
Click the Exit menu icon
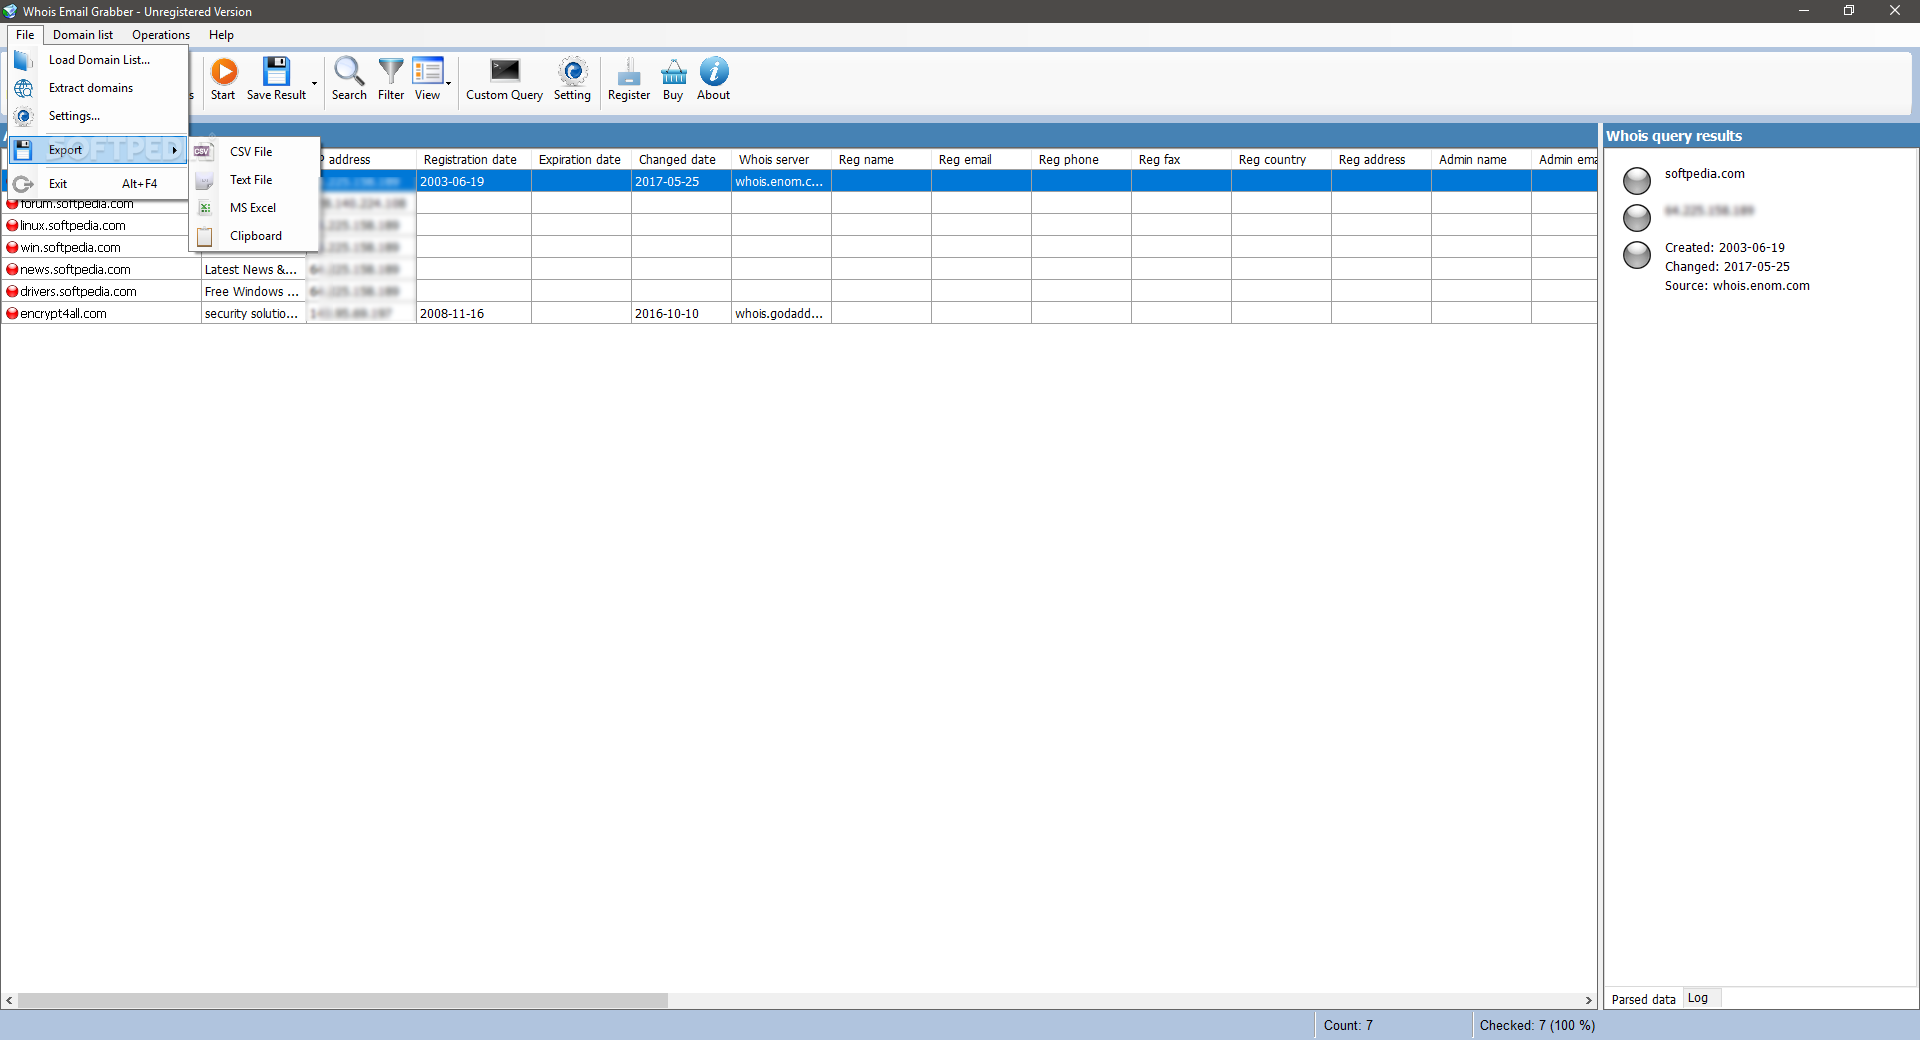24,184
